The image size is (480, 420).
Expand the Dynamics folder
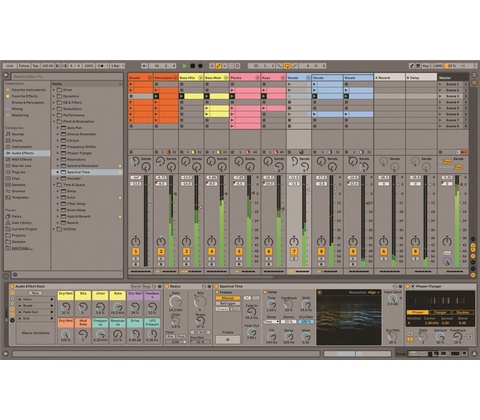click(54, 96)
